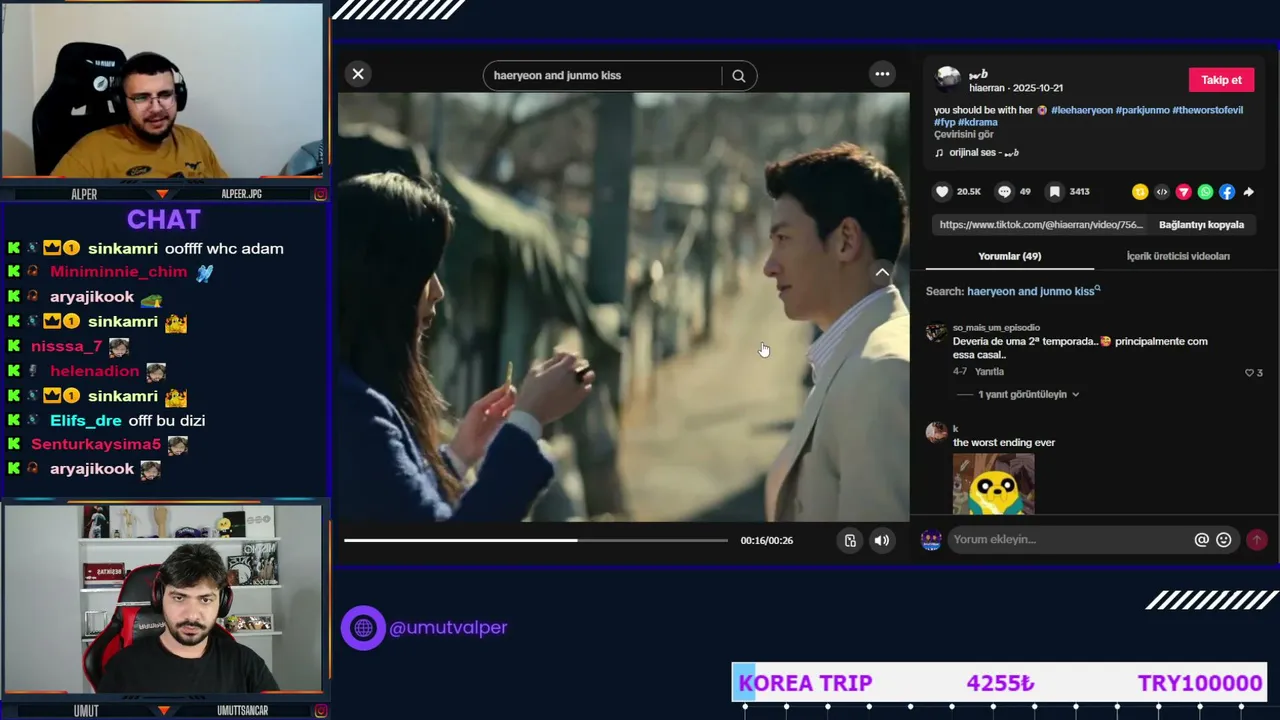Open the emoji picker in comment box
This screenshot has width=1280, height=720.
click(x=1224, y=540)
